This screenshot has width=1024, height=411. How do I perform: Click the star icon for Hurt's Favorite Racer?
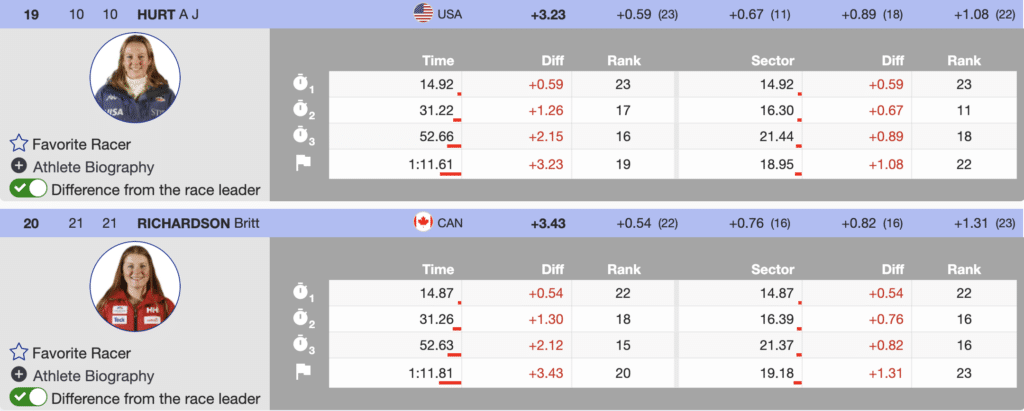pos(18,145)
